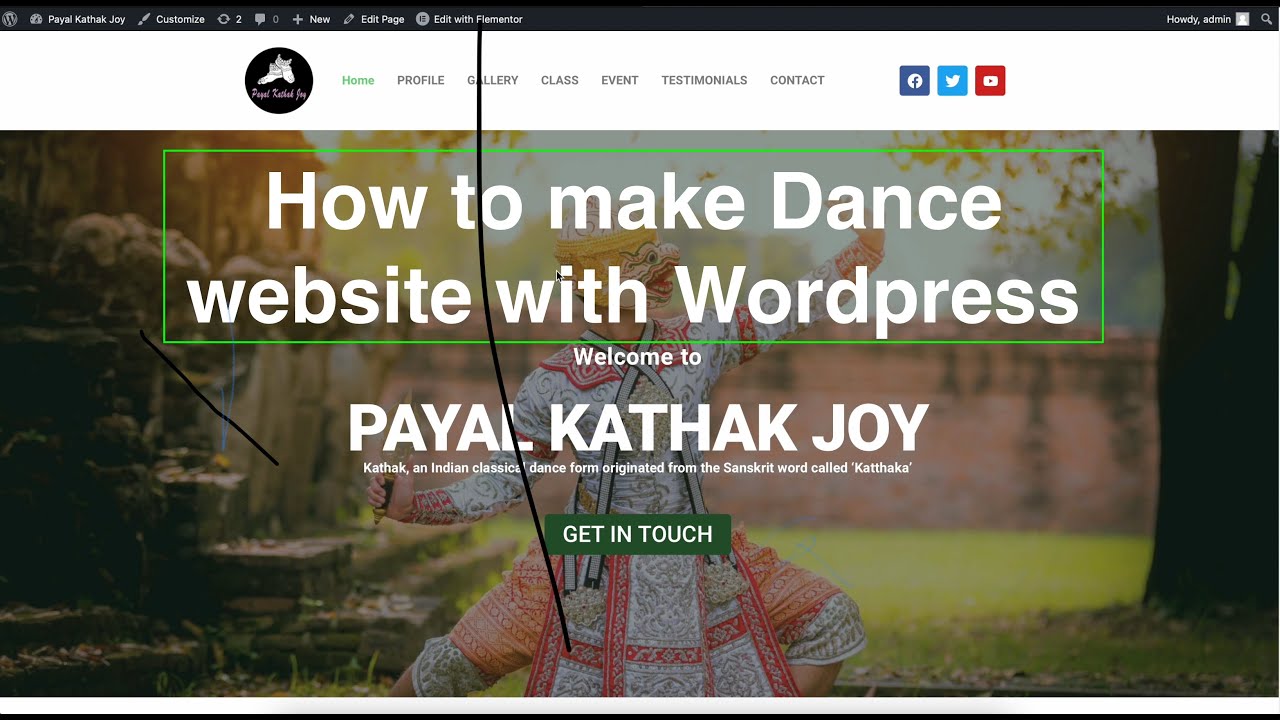
Task: Click the Kathak description sentence in hero
Action: point(638,468)
